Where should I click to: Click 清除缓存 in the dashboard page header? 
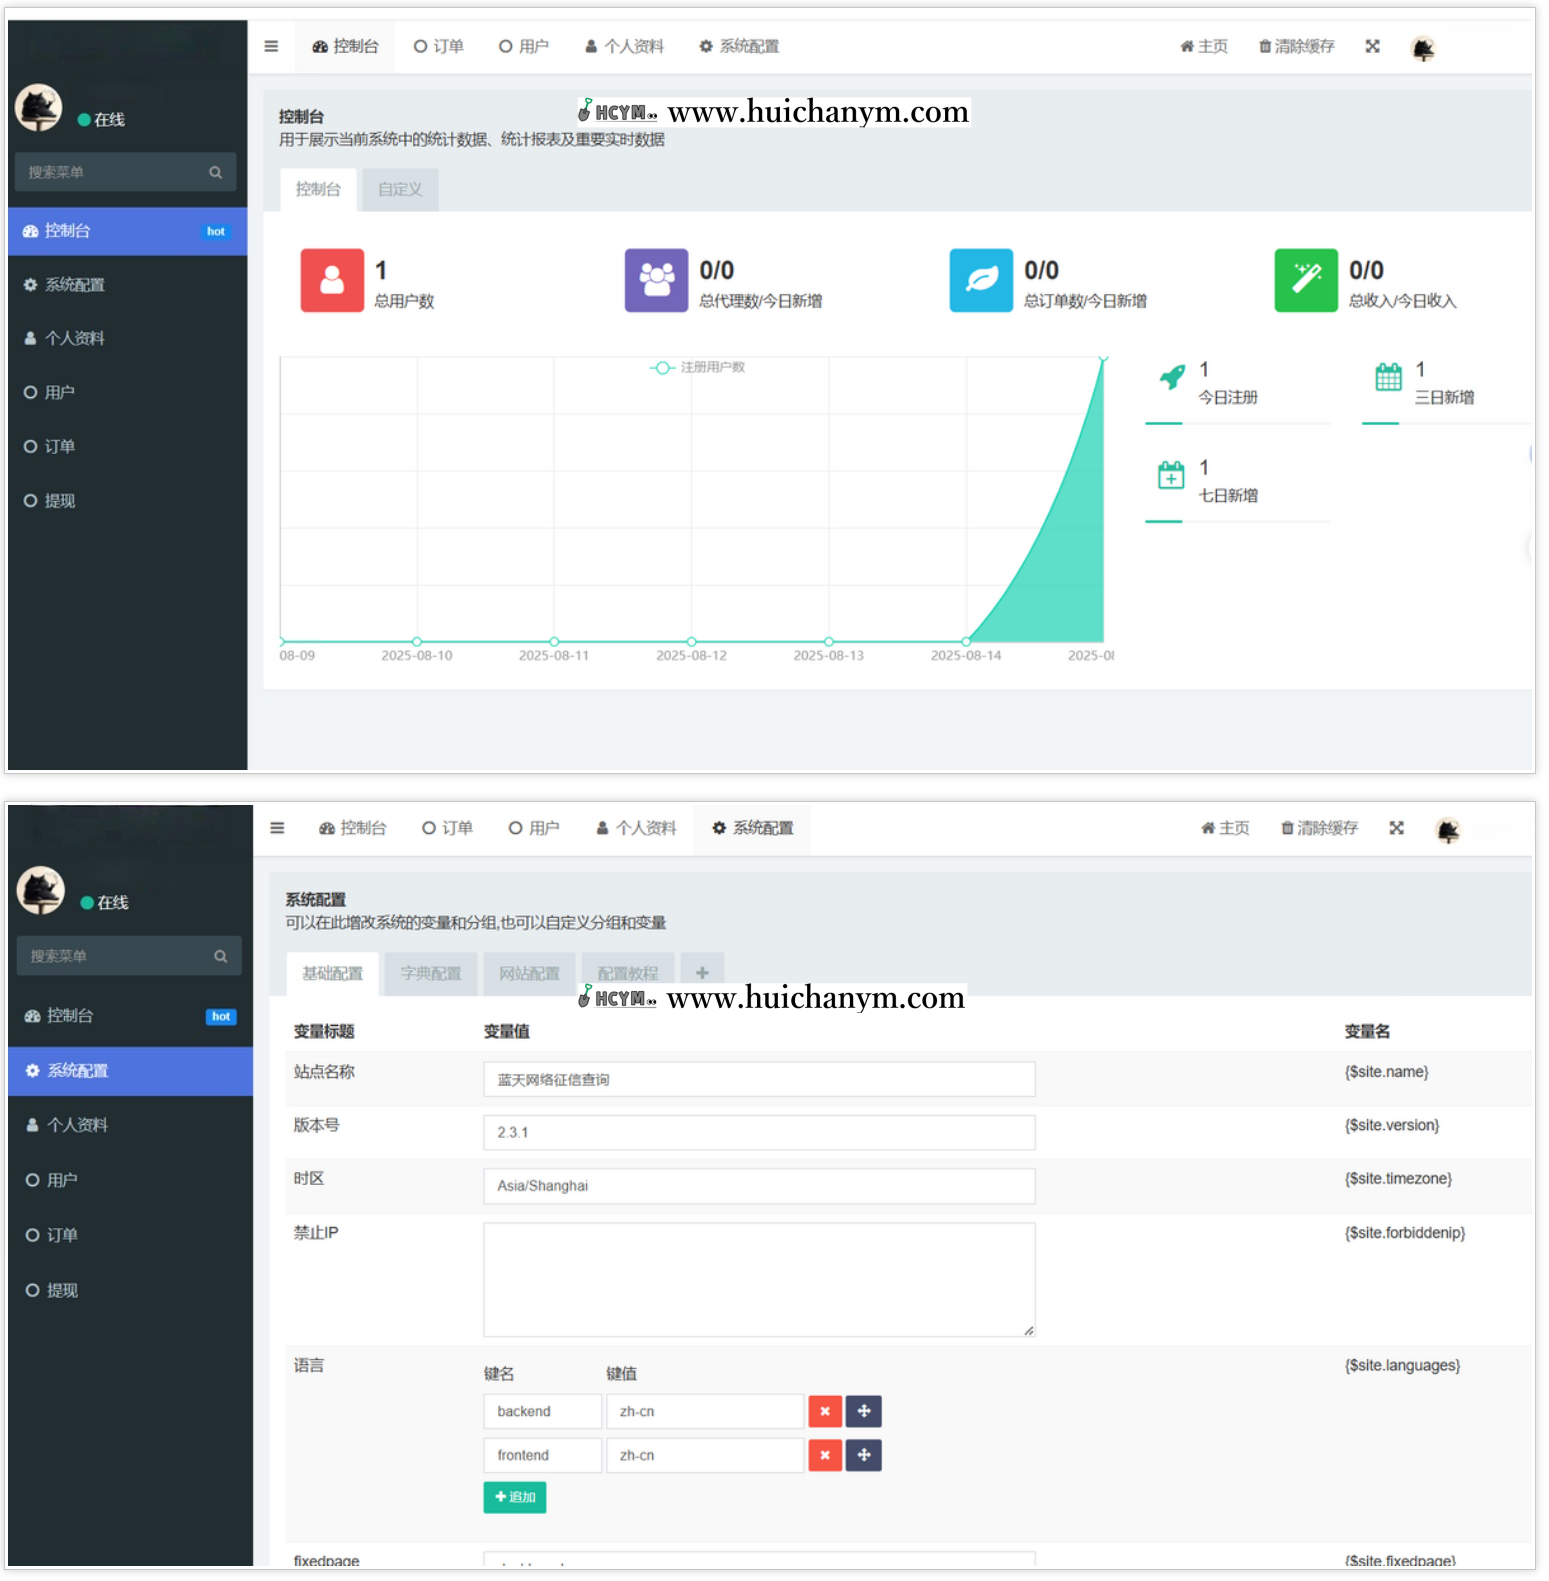(x=1296, y=46)
